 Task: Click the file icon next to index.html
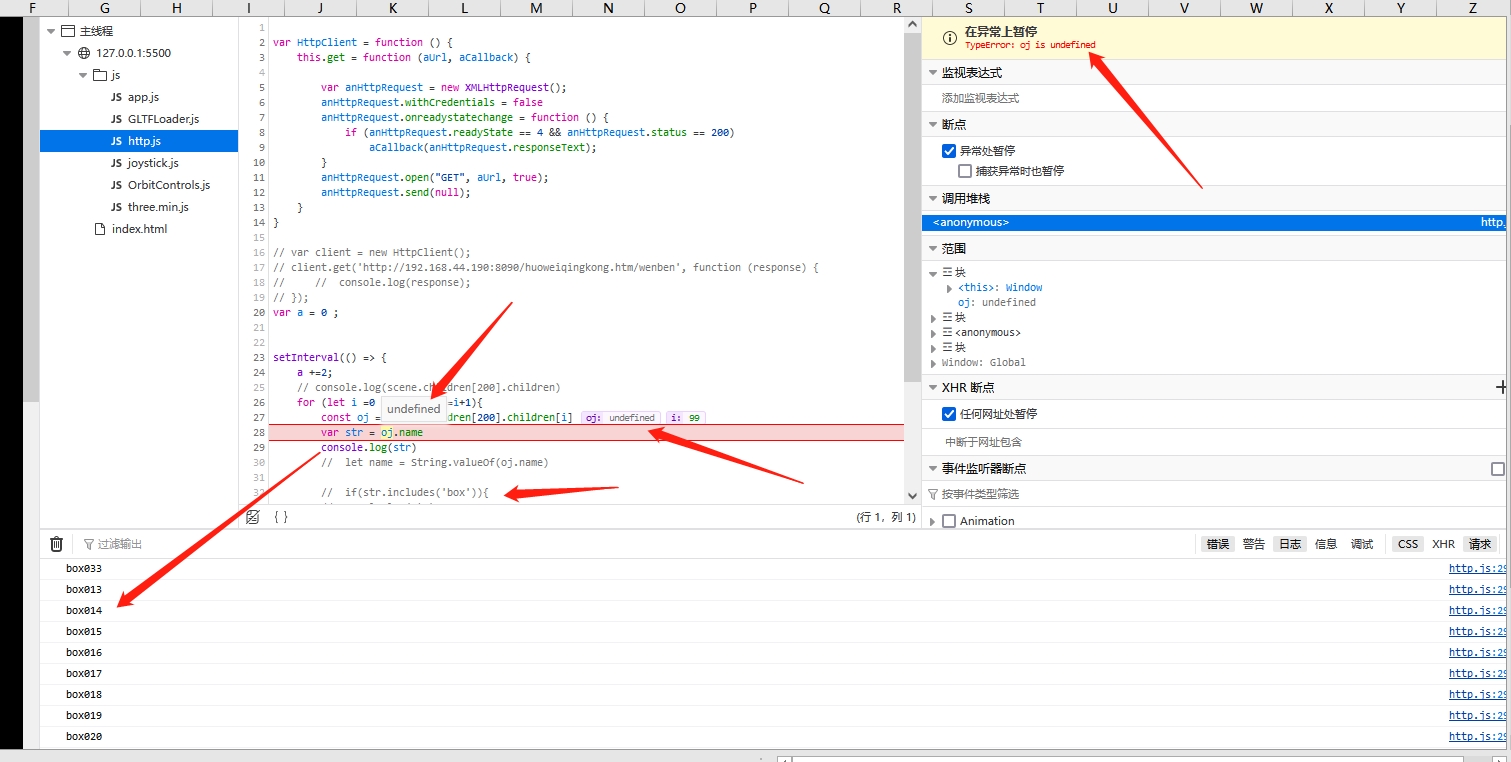[99, 229]
